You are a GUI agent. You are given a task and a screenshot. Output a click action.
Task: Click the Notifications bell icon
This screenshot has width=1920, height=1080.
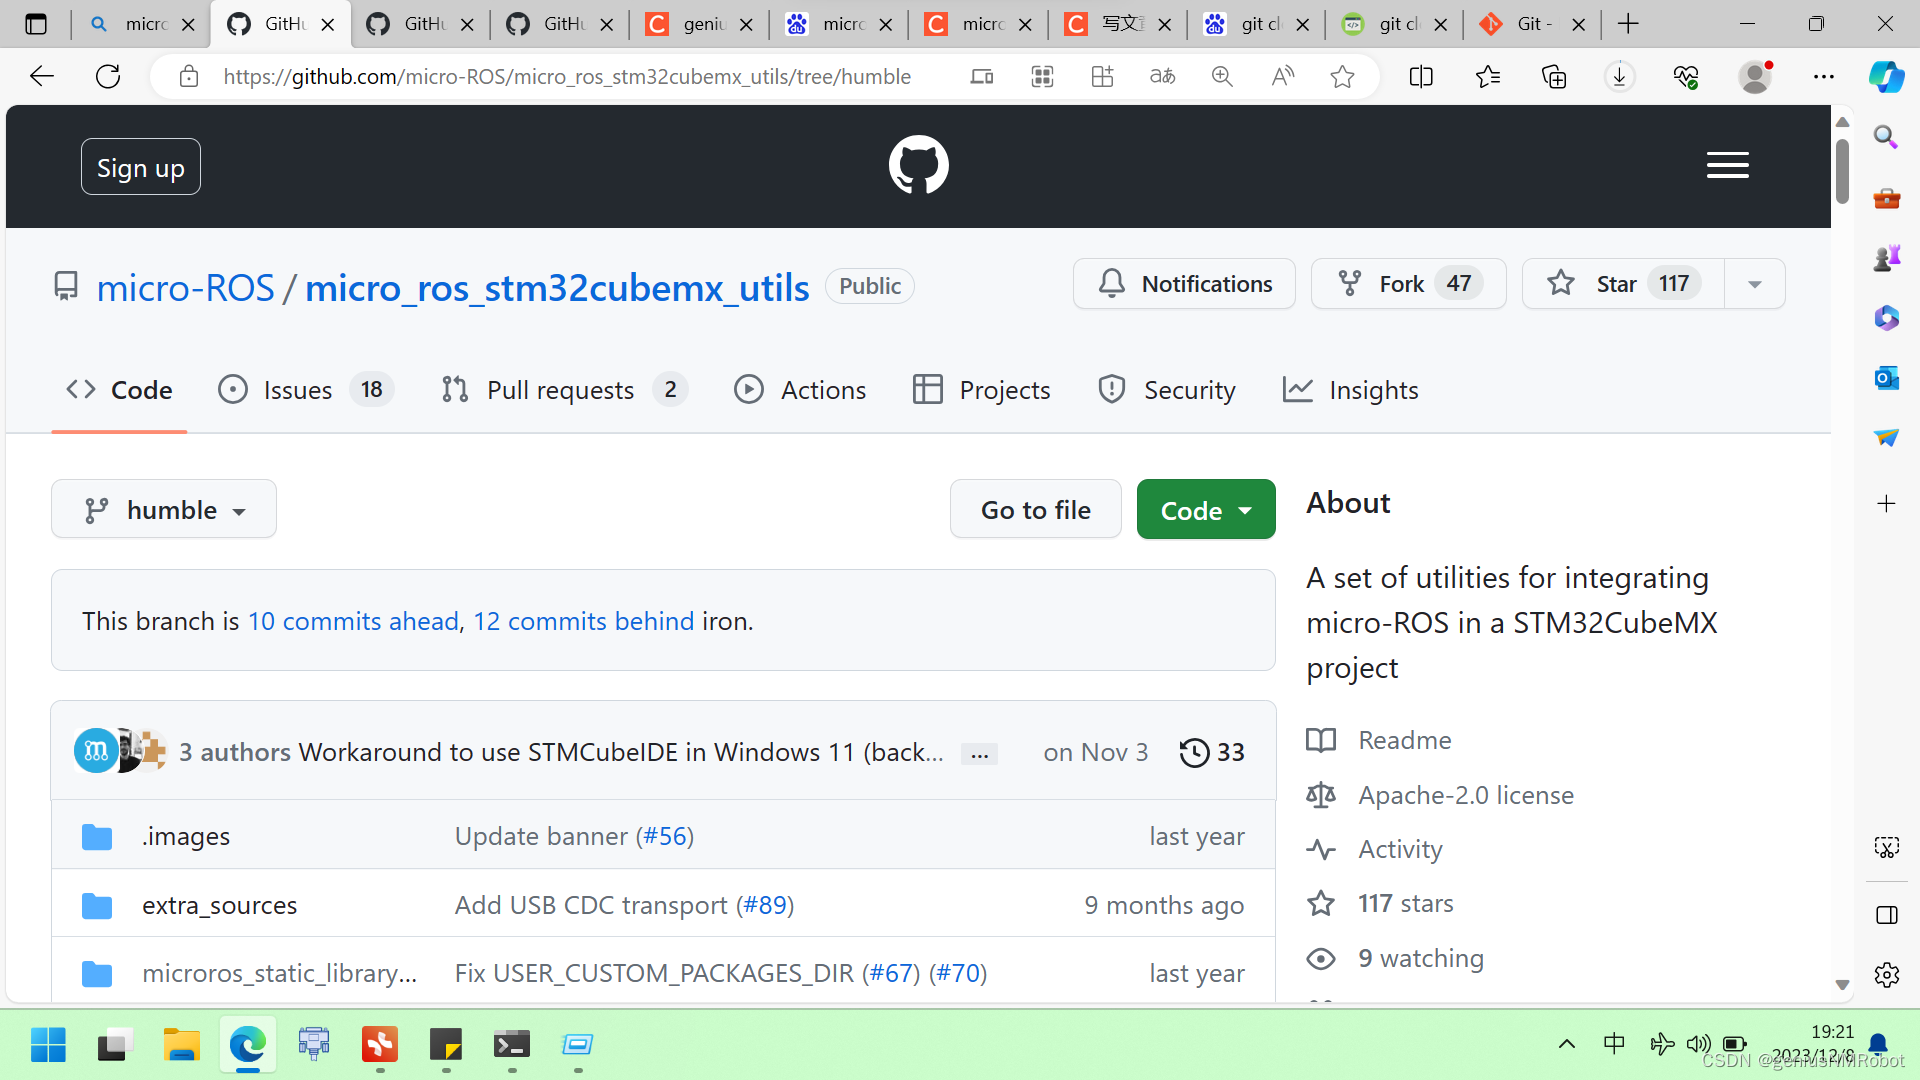pos(1113,284)
